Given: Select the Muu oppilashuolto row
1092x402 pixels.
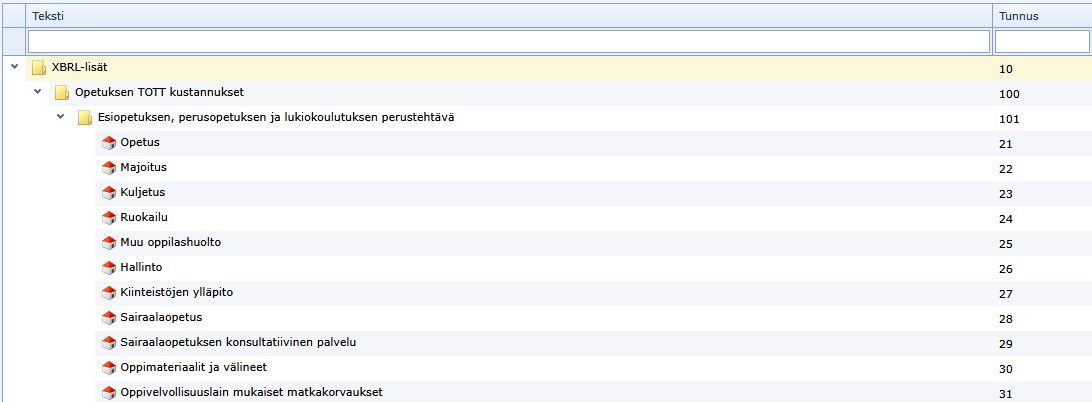Looking at the screenshot, I should (x=170, y=243).
